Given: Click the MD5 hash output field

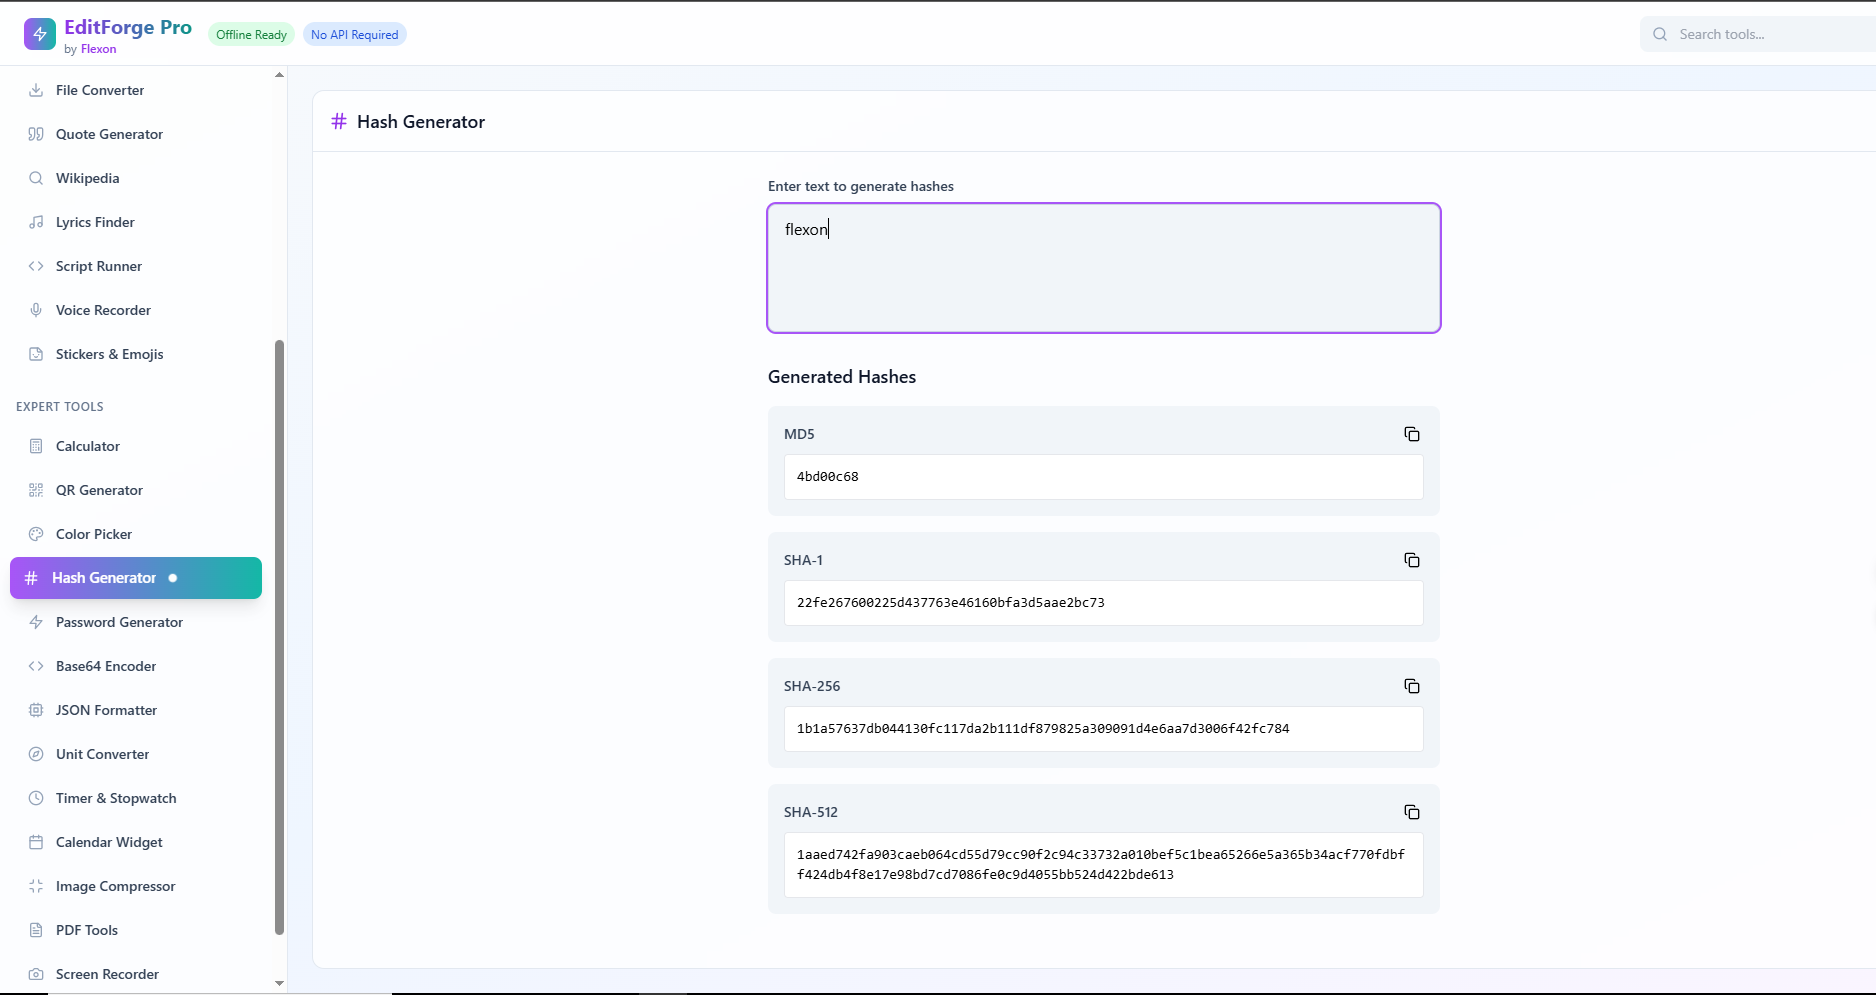Looking at the screenshot, I should [x=1104, y=477].
